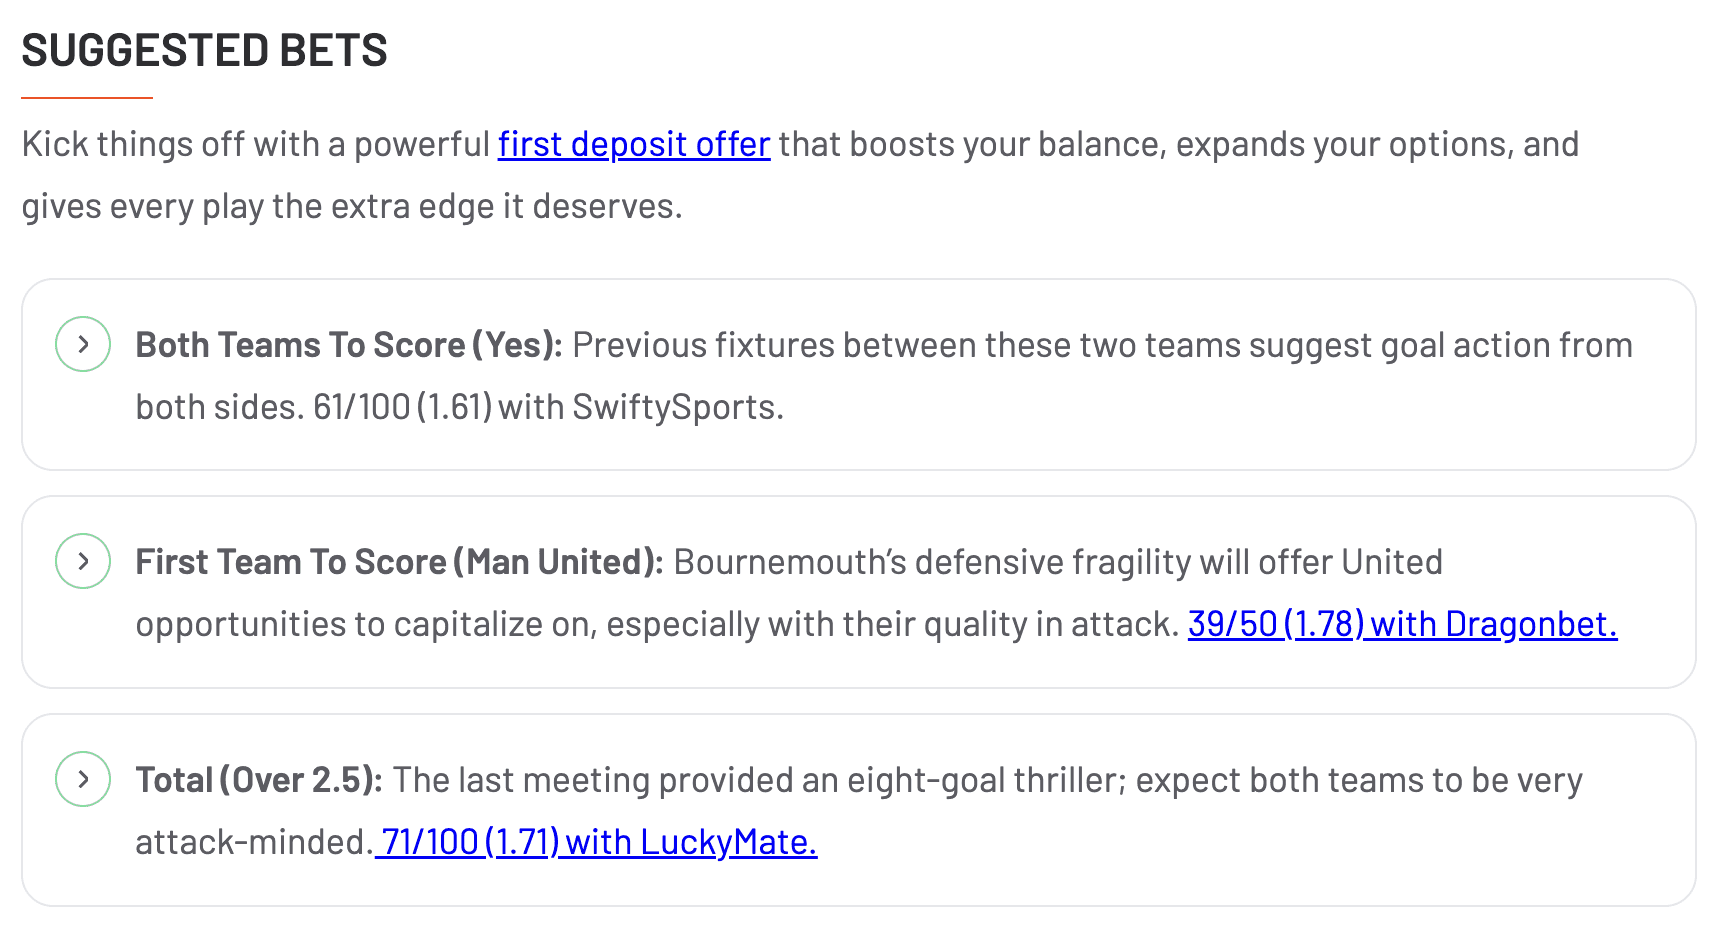Viewport: 1718px width, 932px height.
Task: Open the first deposit offer link
Action: coord(633,145)
